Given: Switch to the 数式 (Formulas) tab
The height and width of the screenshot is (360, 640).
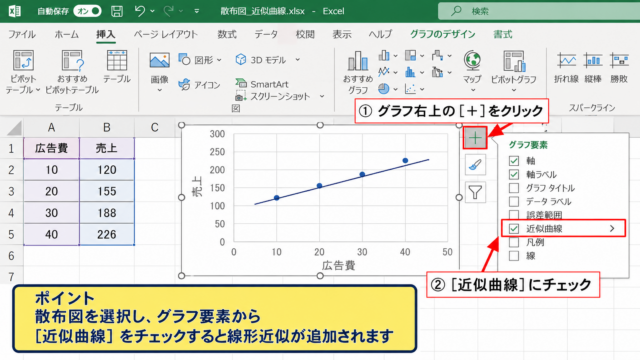Looking at the screenshot, I should (227, 34).
